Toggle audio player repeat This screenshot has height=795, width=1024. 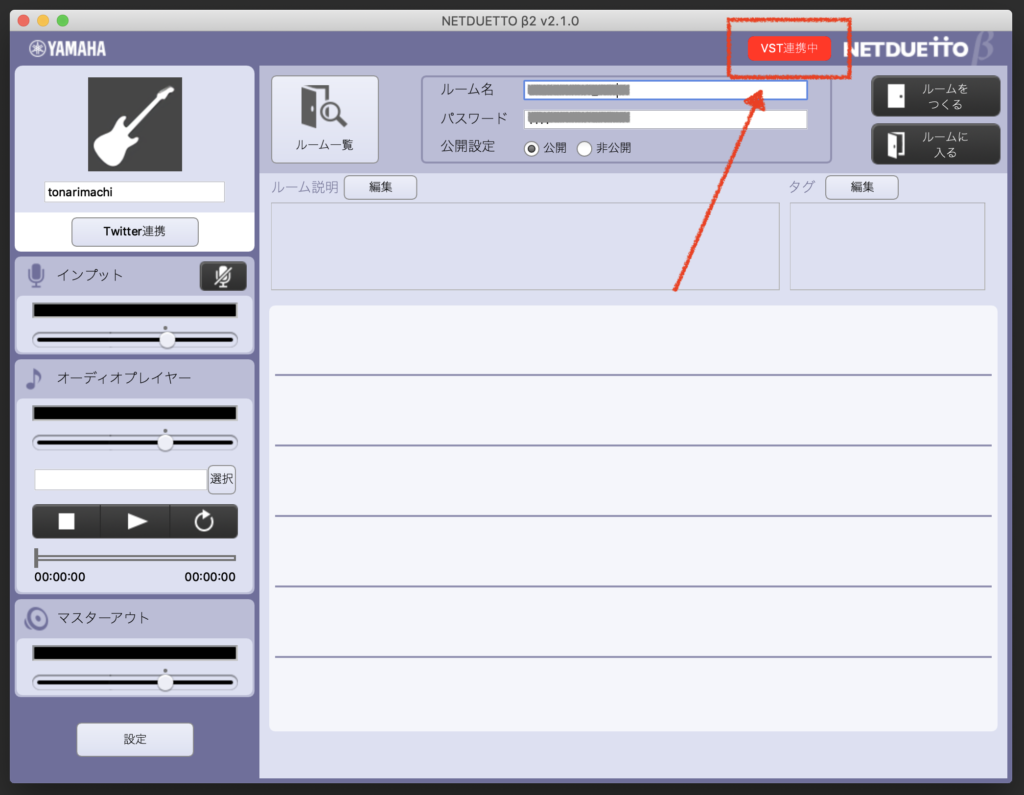click(204, 521)
